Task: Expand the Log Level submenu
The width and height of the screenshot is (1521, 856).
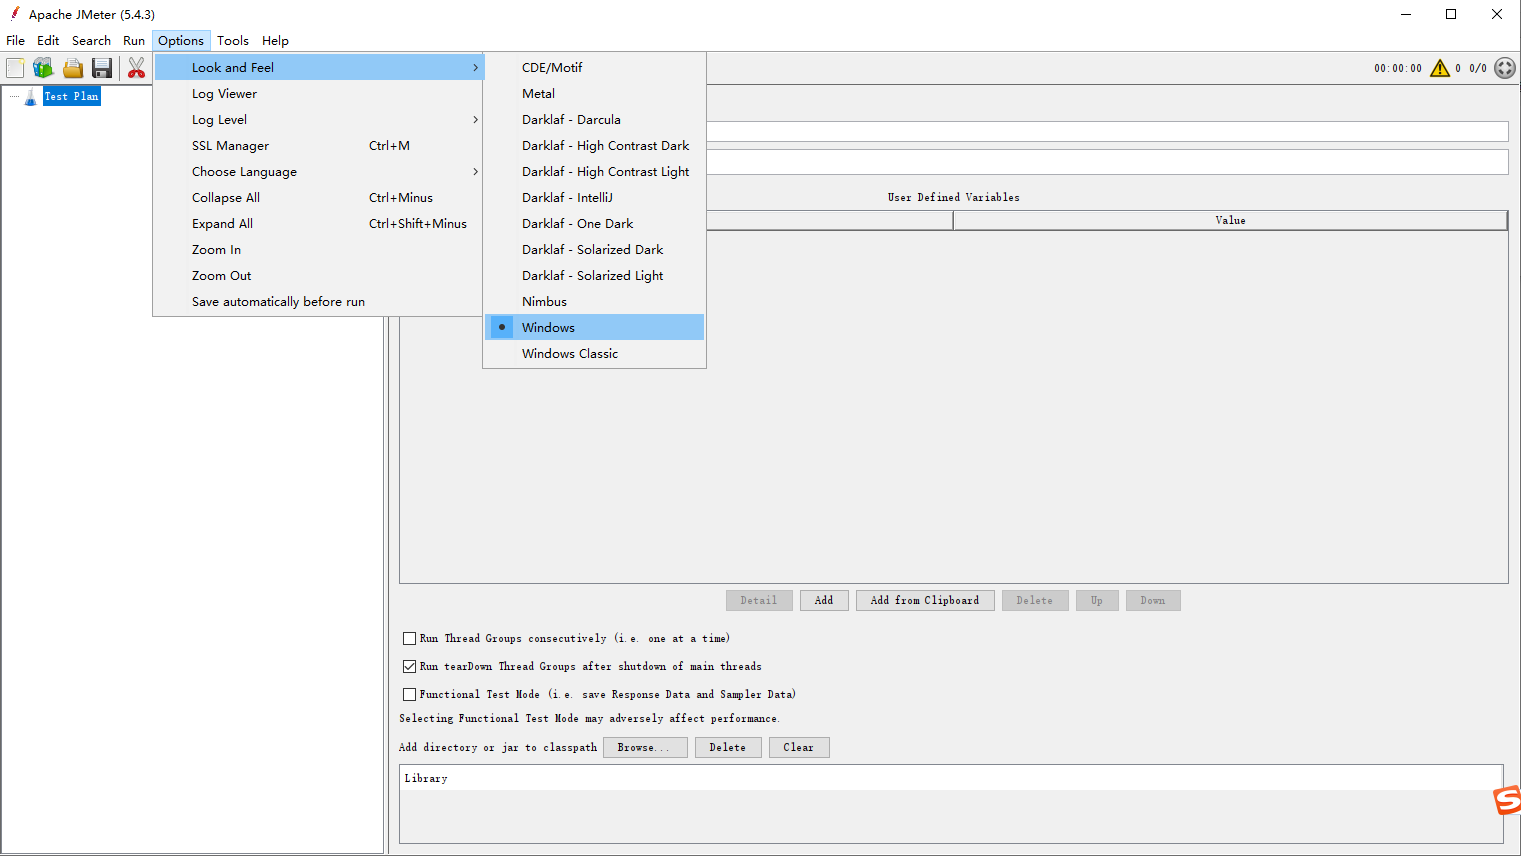Action: (x=319, y=119)
